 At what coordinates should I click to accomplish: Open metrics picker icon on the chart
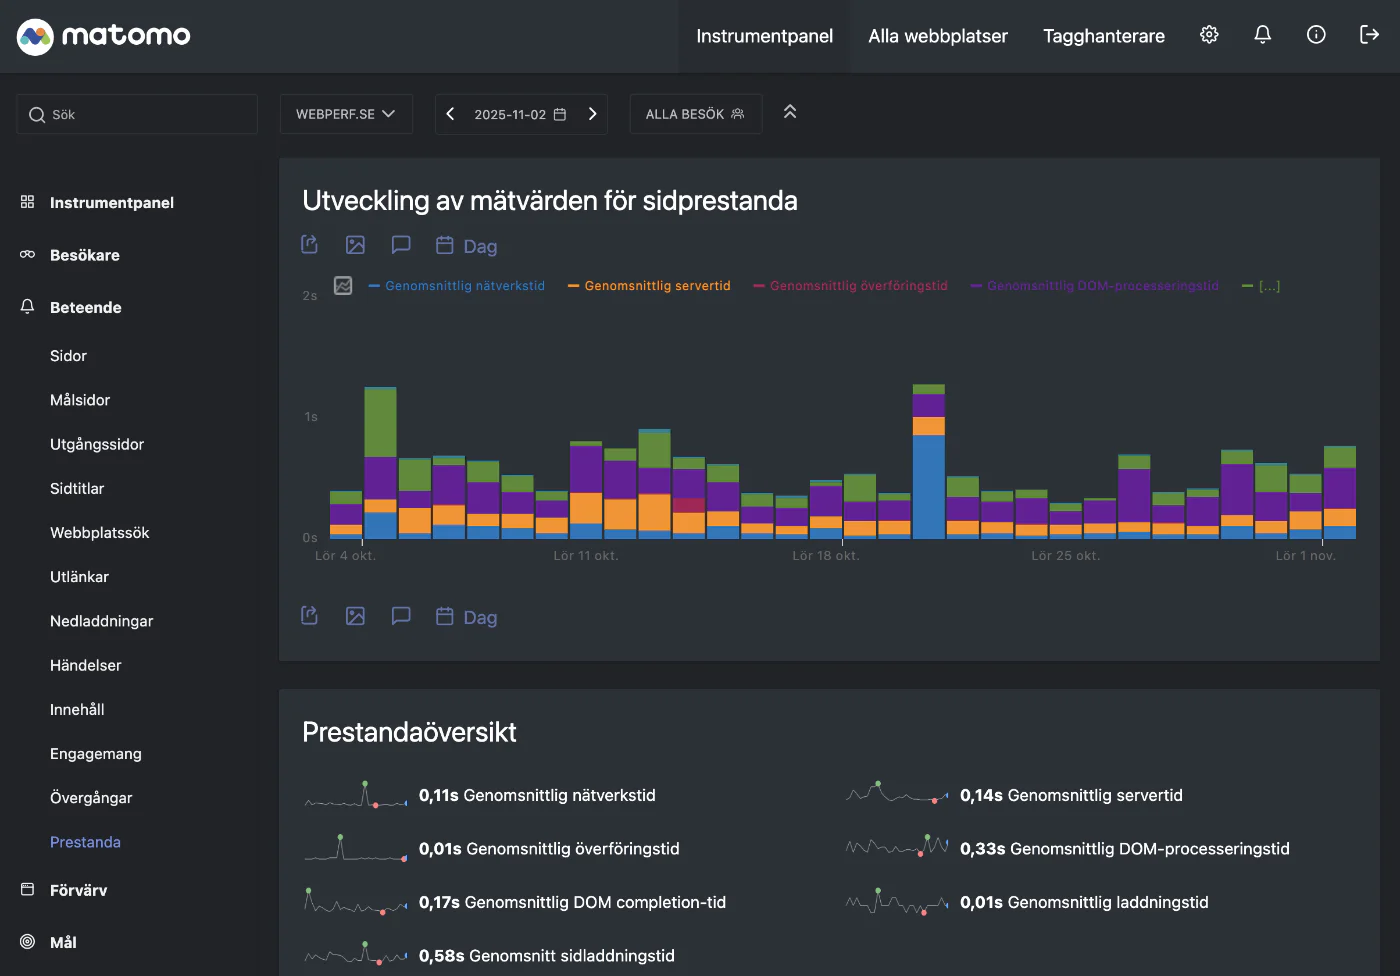[x=343, y=286]
